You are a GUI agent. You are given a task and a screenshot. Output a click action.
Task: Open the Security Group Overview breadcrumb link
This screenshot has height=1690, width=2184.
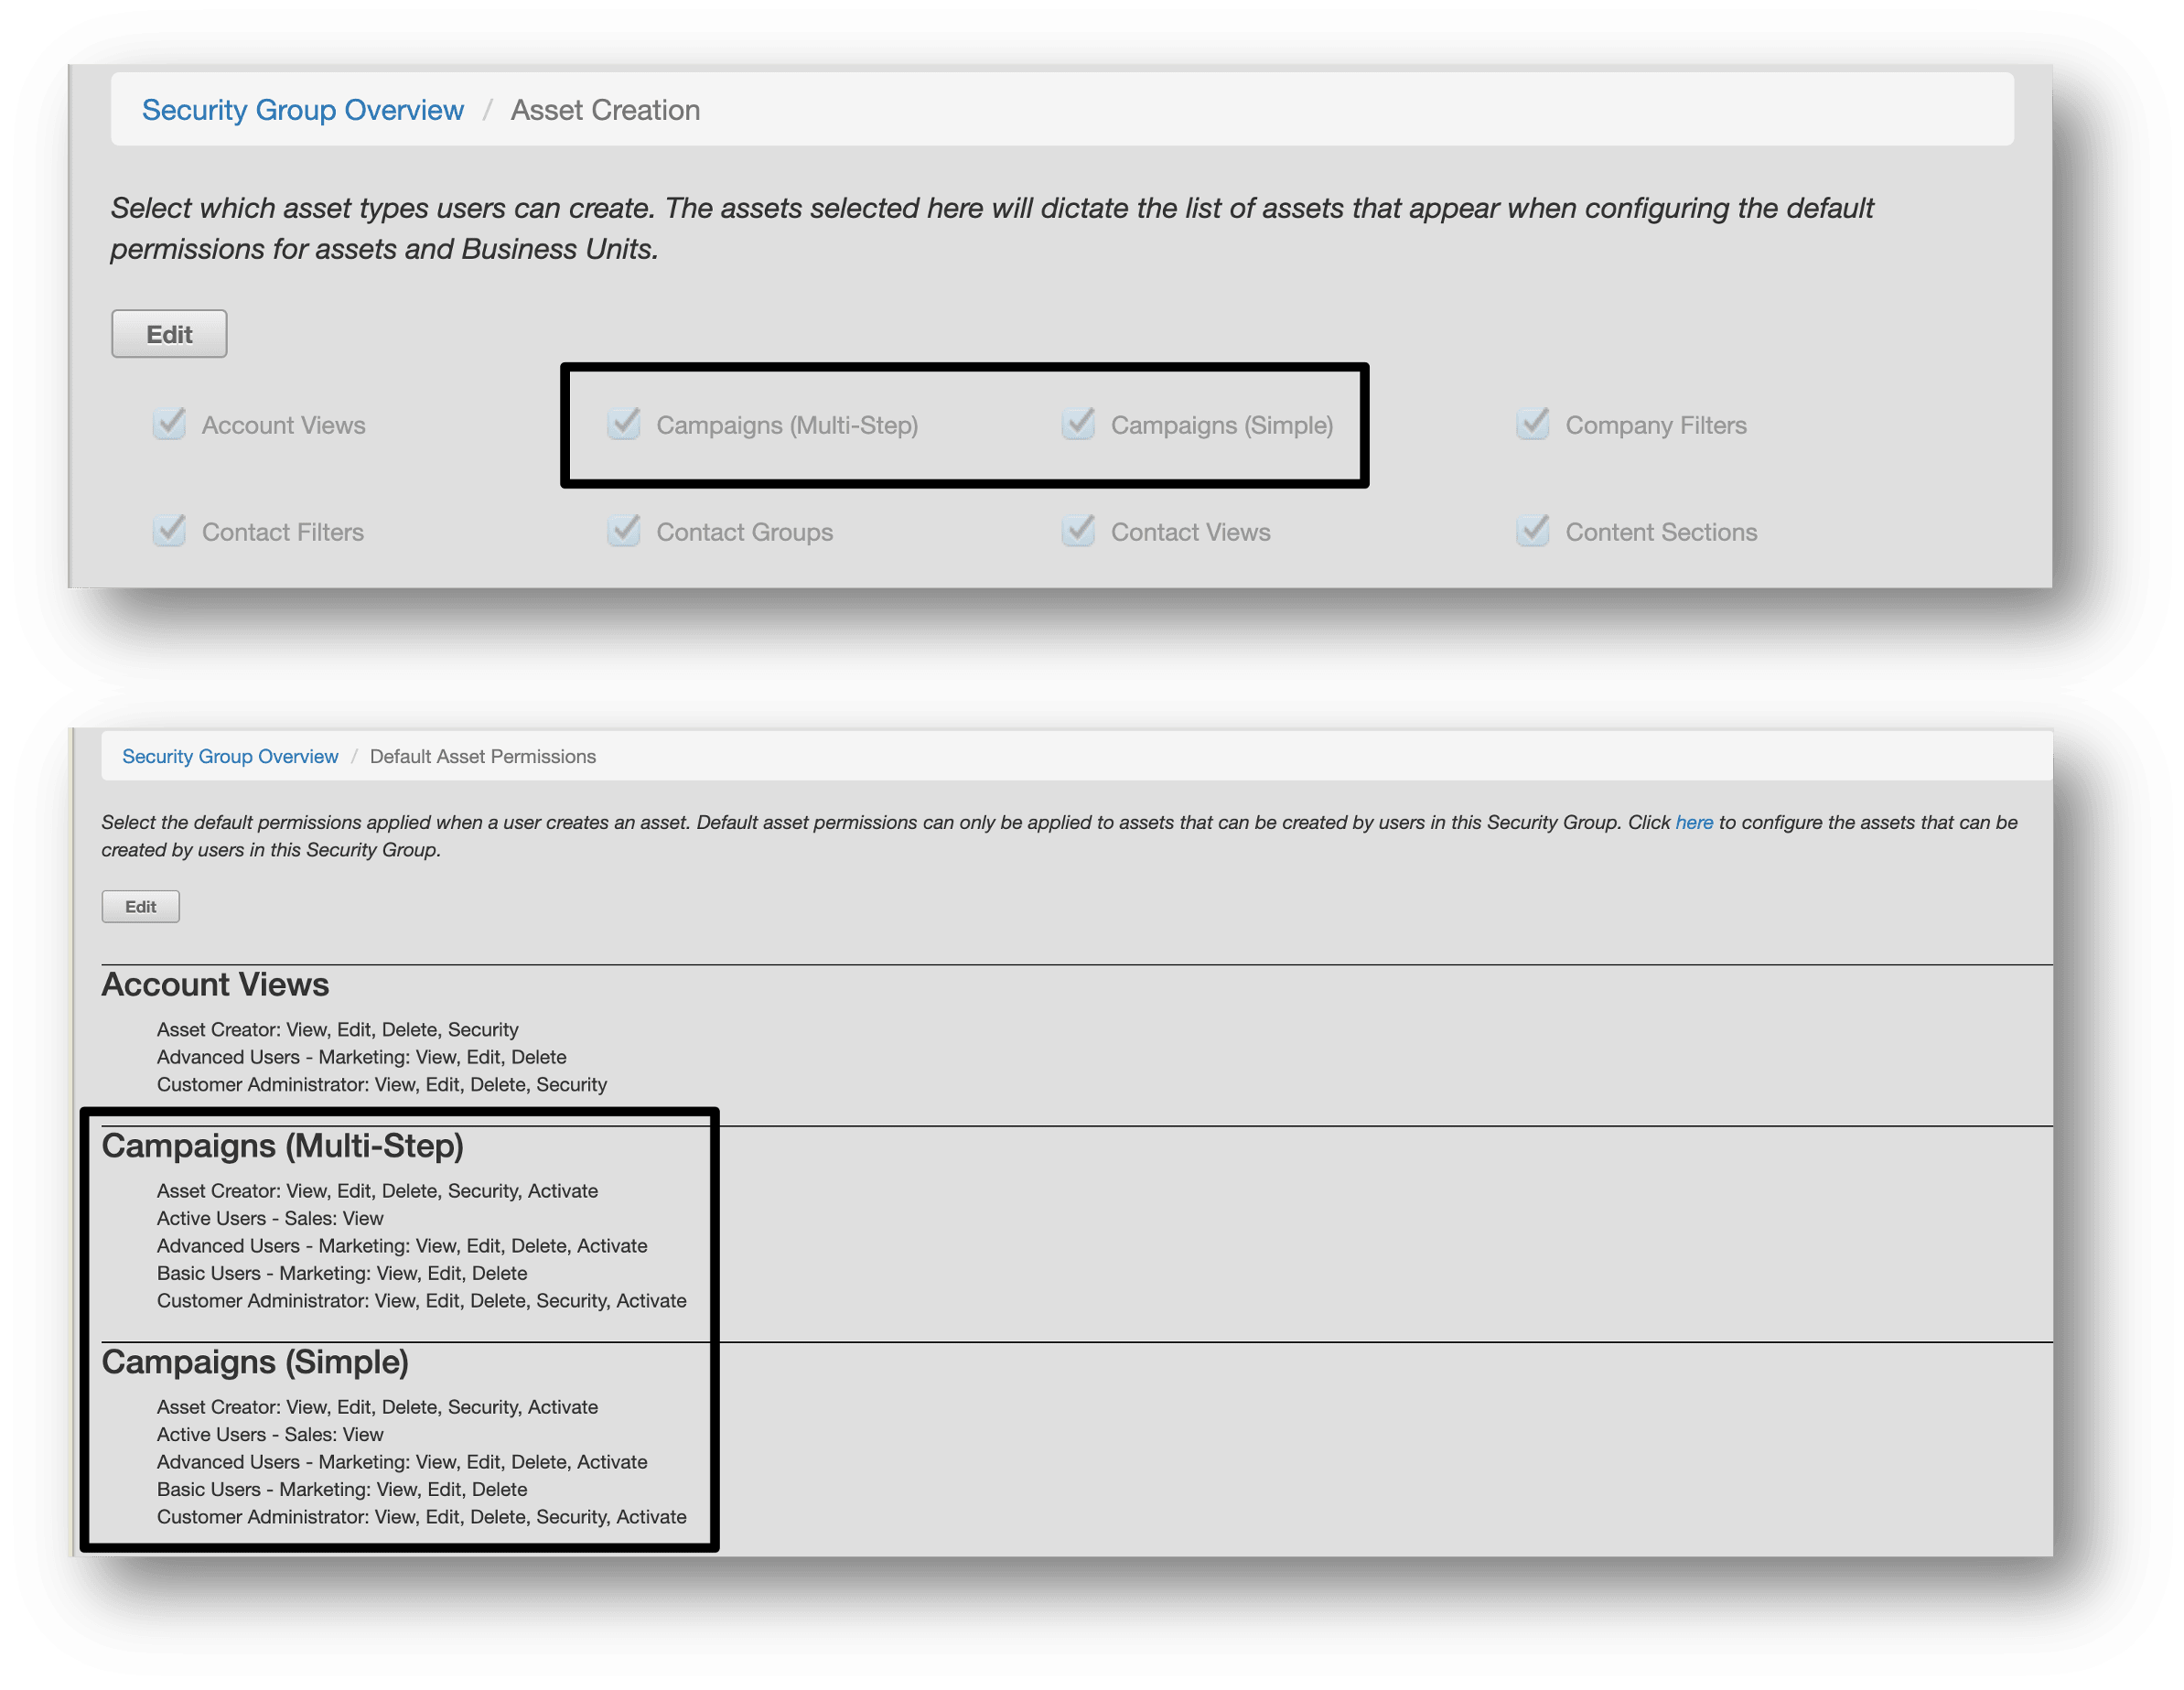pyautogui.click(x=303, y=110)
